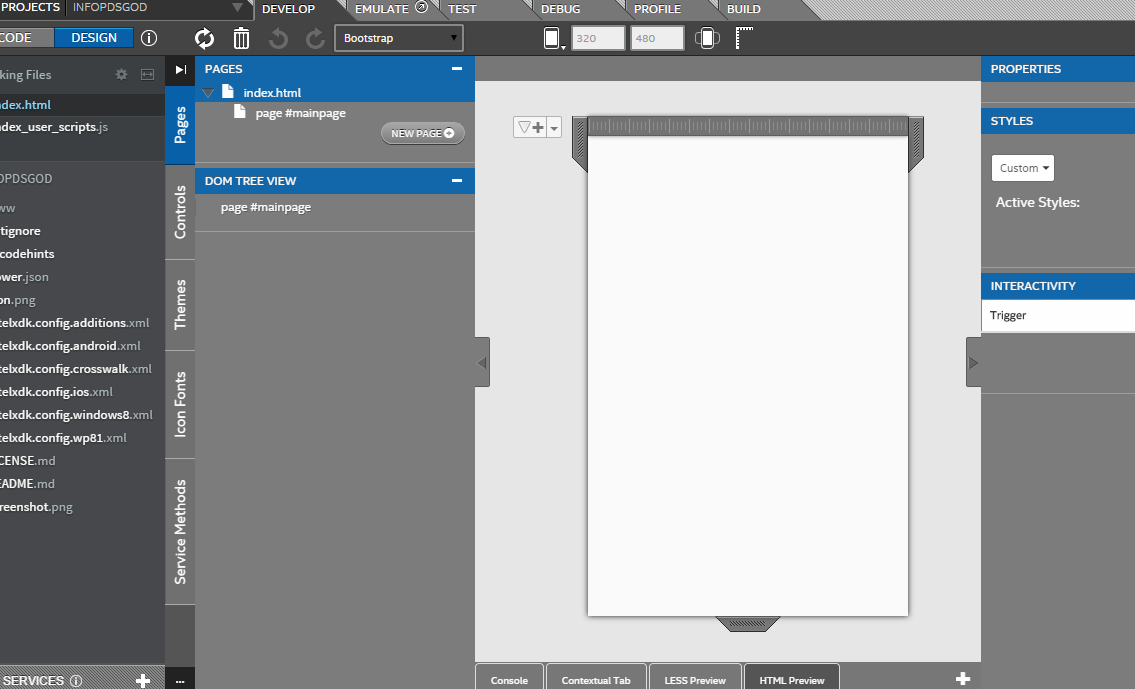Open the HTML Preview tab
Viewport: 1135px width, 689px height.
pyautogui.click(x=791, y=680)
